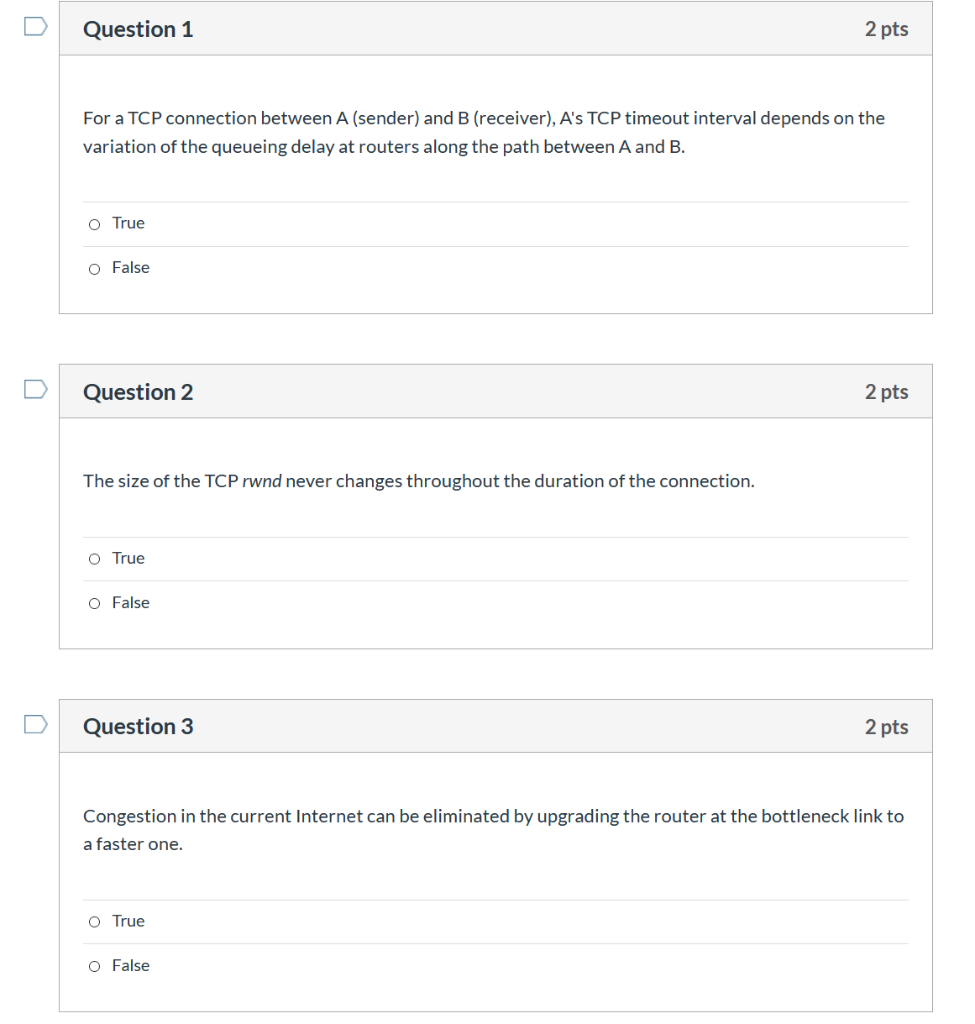Select False for Question 1
The image size is (975, 1024).
pos(93,268)
